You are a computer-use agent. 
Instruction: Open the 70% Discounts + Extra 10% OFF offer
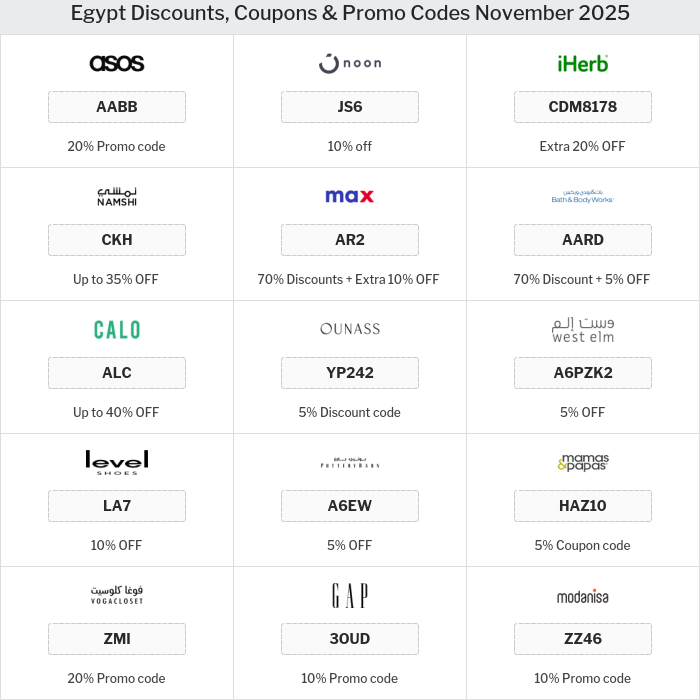pos(349,279)
